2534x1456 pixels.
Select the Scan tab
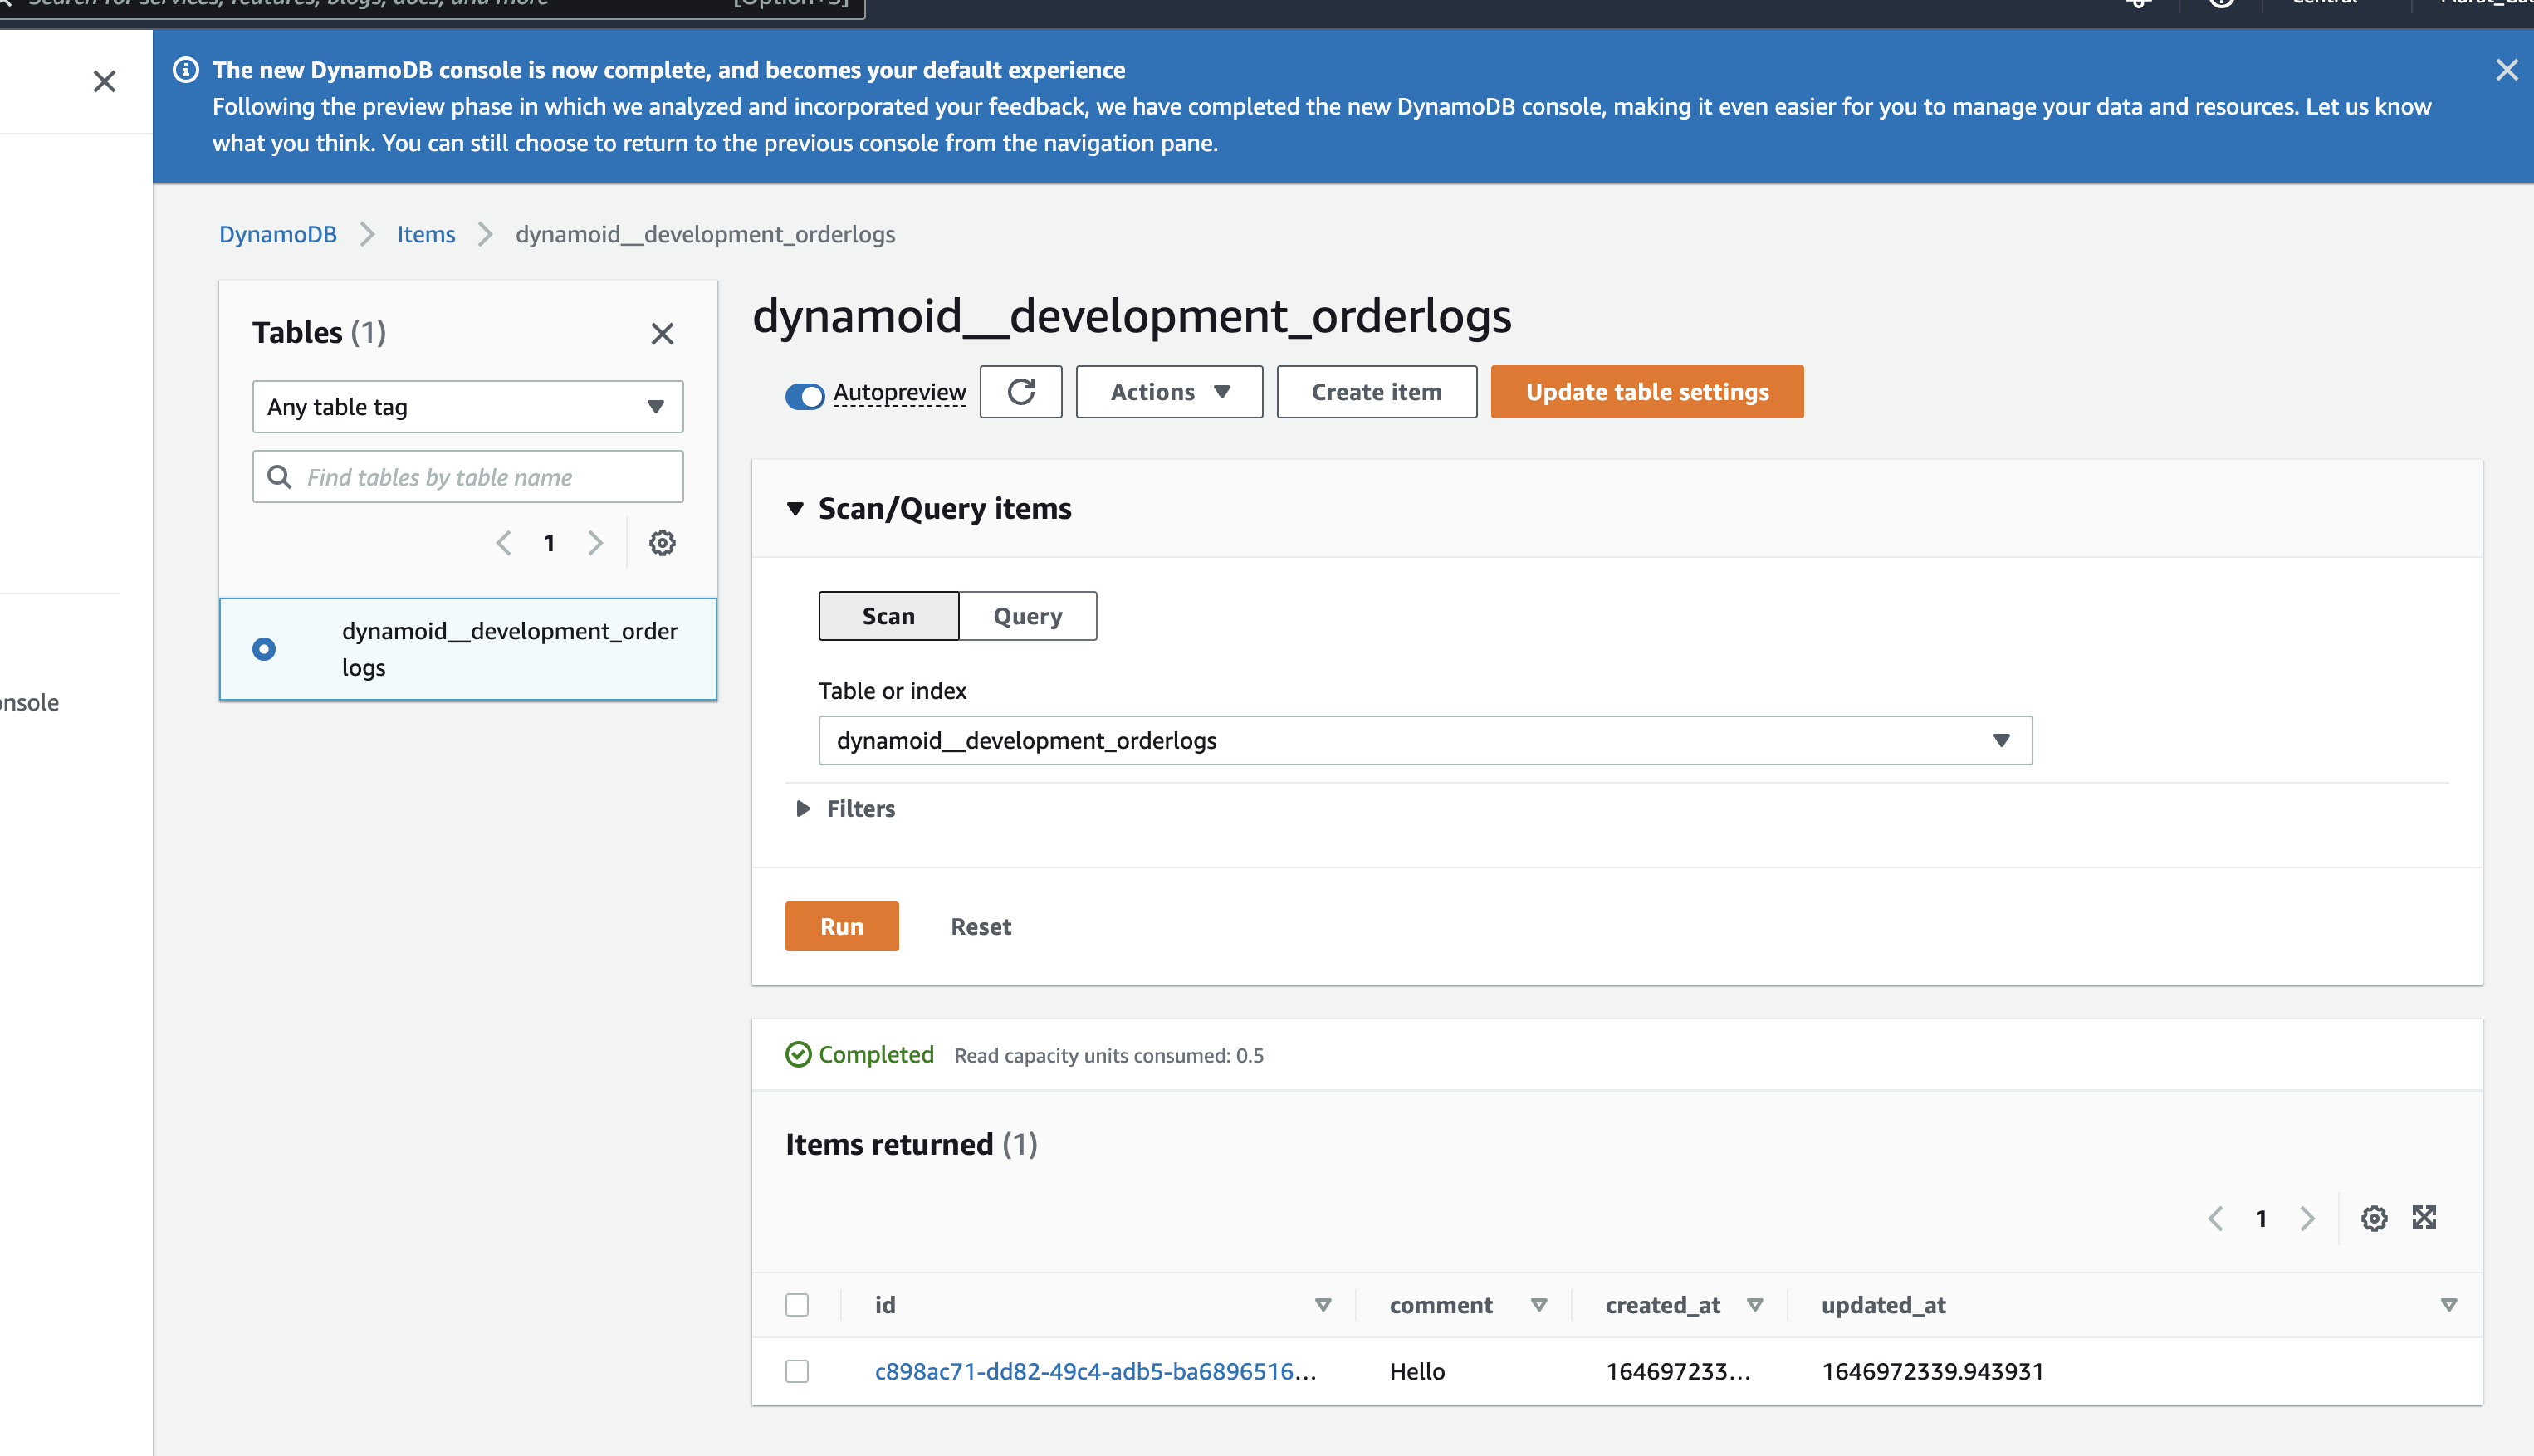tap(888, 616)
